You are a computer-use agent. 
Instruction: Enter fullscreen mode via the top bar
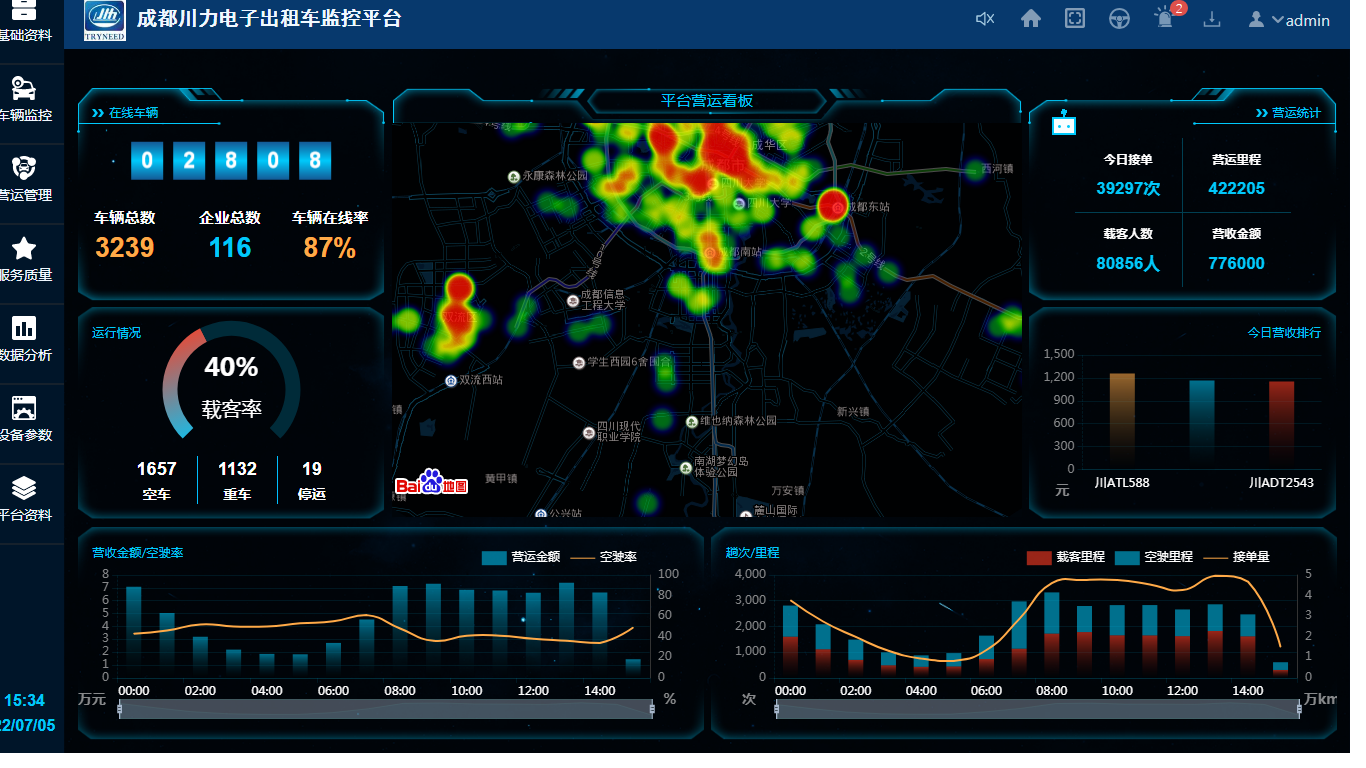coord(1075,19)
